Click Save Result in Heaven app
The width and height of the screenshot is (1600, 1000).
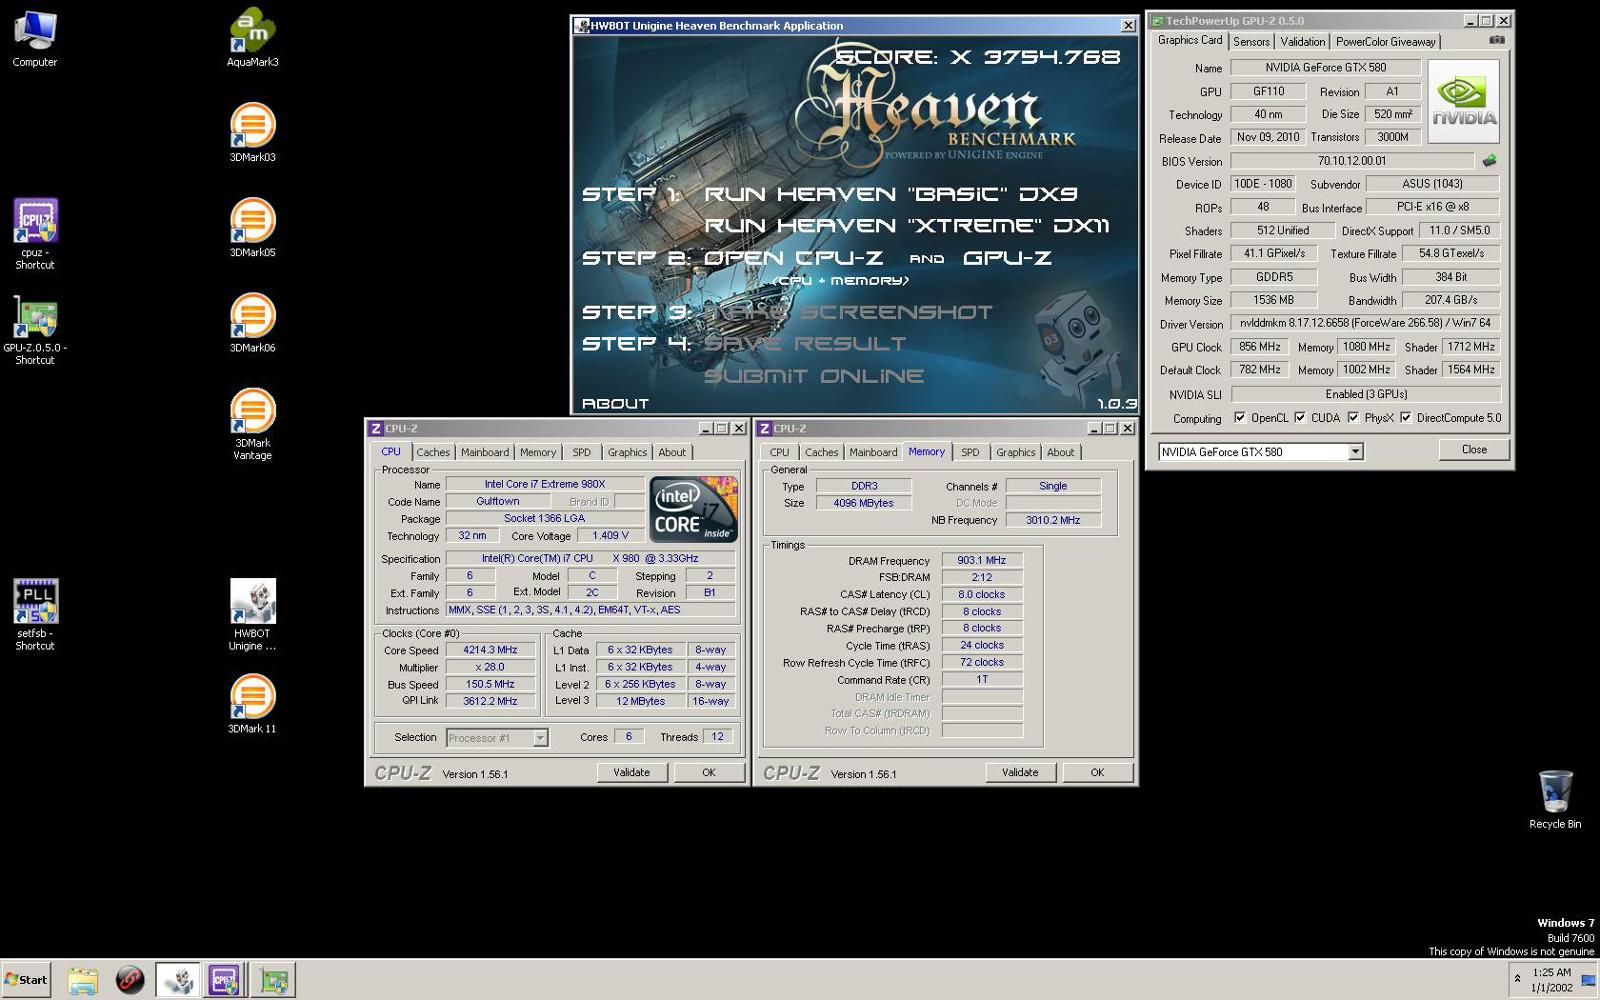tap(805, 344)
